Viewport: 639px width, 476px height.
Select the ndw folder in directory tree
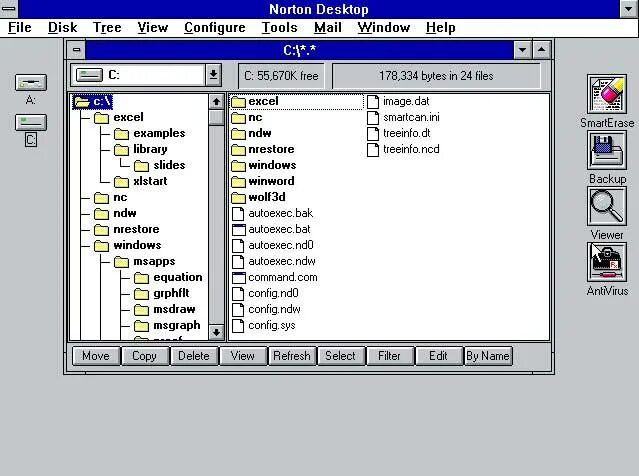coord(125,214)
